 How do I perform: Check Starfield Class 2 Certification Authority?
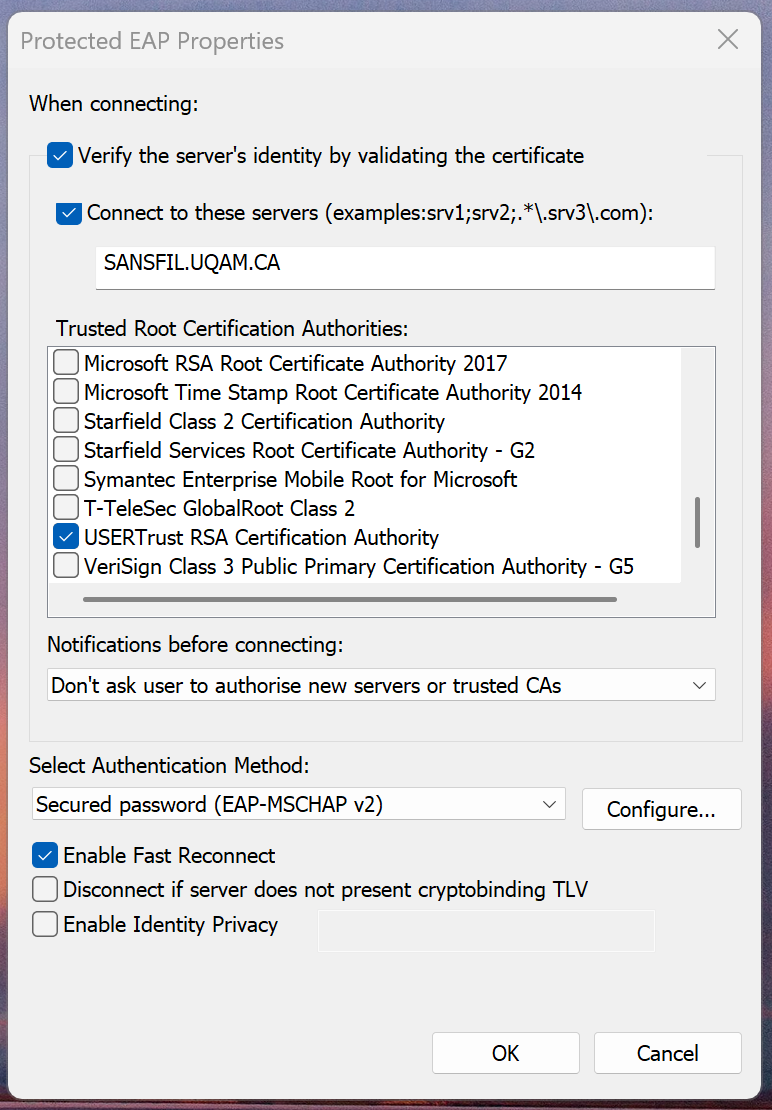(x=66, y=420)
